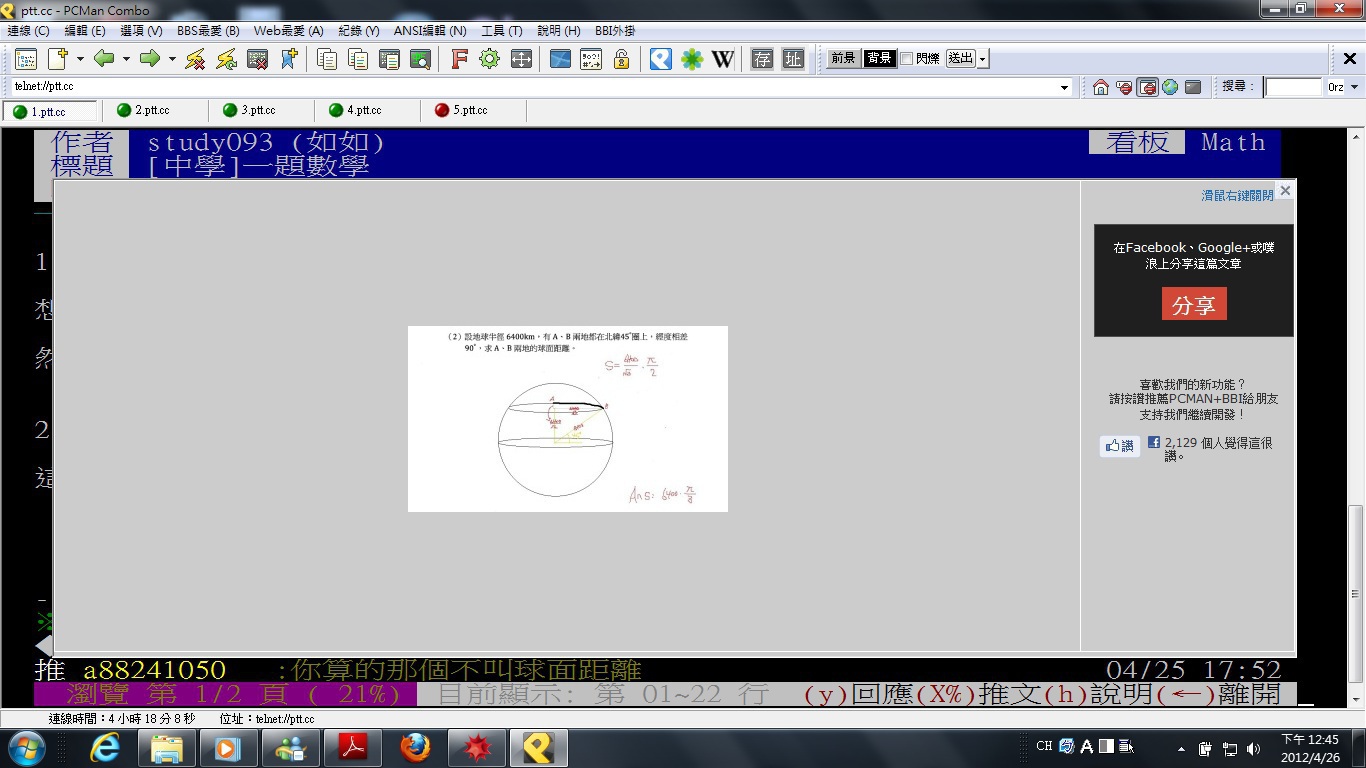Click the green forward arrow icon
1366x768 pixels.
coord(150,59)
